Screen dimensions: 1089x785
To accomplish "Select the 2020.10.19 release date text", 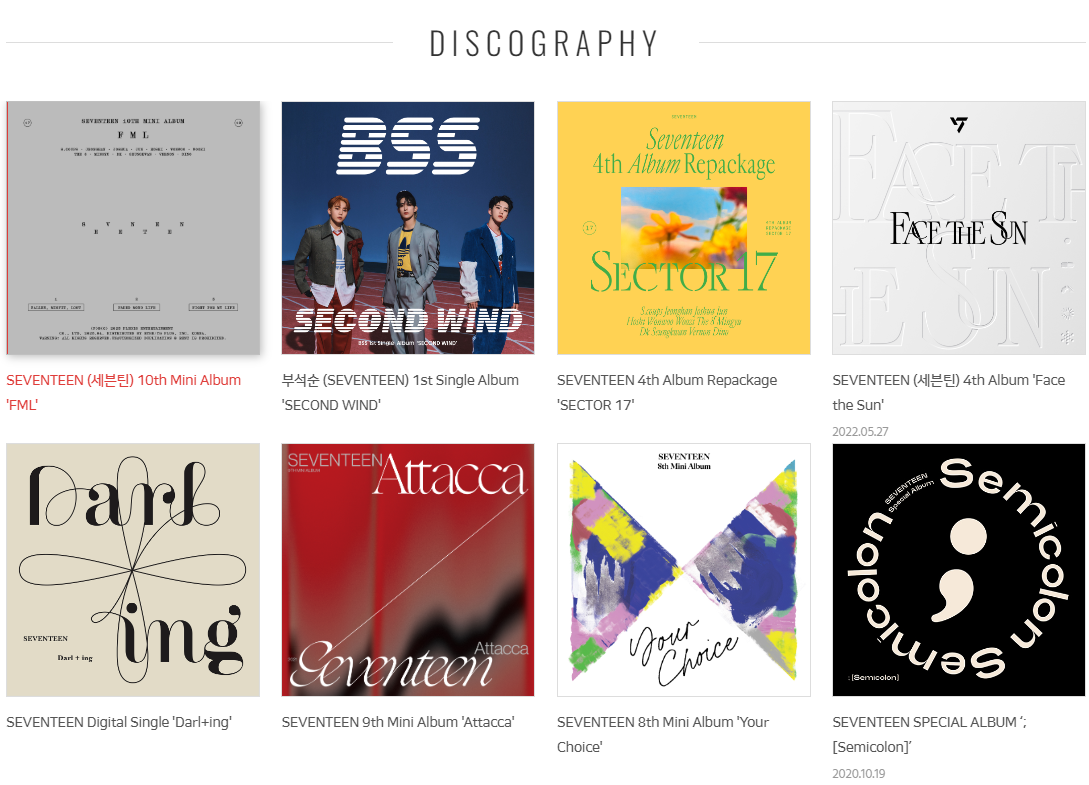I will (858, 773).
